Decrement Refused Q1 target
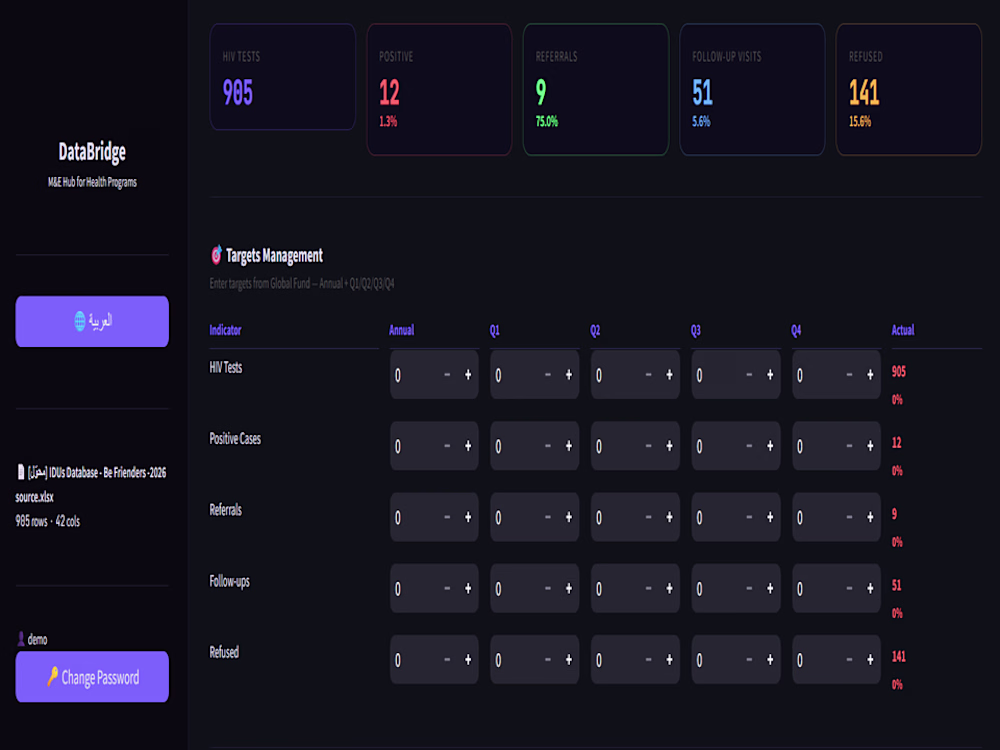This screenshot has width=1000, height=750. [x=548, y=660]
